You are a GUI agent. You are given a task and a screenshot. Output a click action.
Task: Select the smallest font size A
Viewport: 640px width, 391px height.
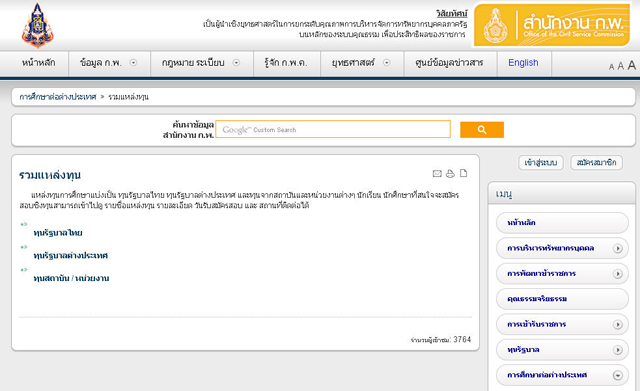click(x=611, y=67)
